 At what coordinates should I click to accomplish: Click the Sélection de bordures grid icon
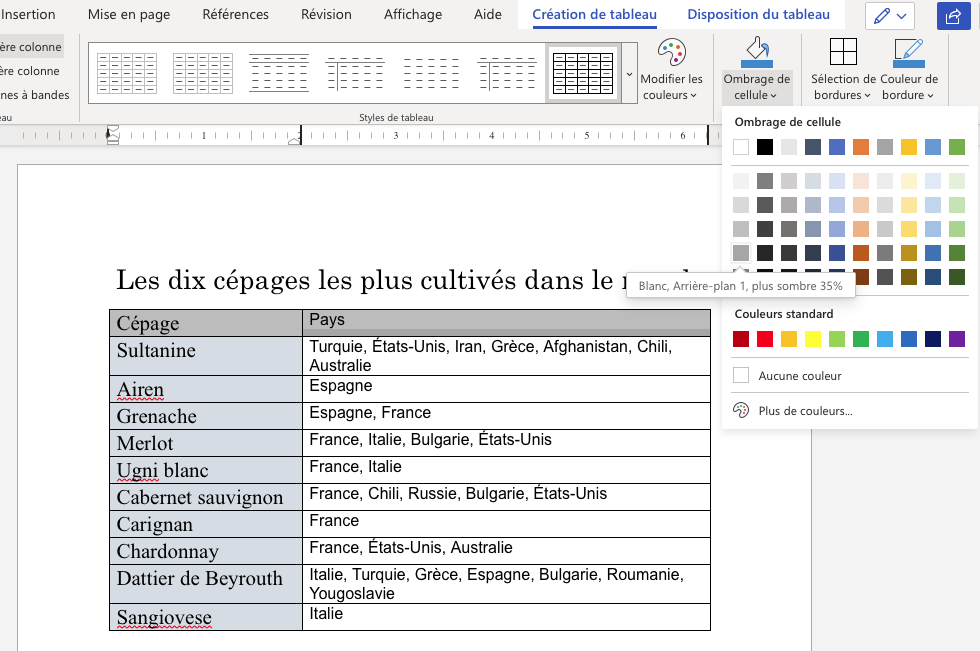pos(842,51)
